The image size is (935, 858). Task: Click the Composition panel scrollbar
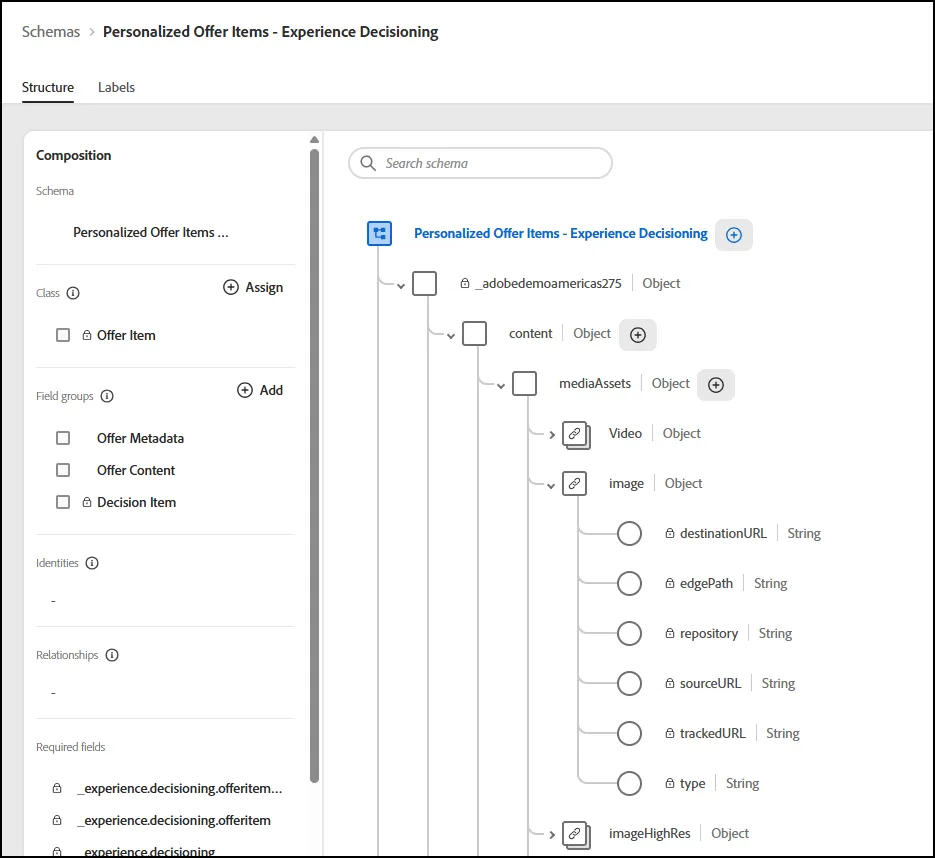(x=314, y=465)
